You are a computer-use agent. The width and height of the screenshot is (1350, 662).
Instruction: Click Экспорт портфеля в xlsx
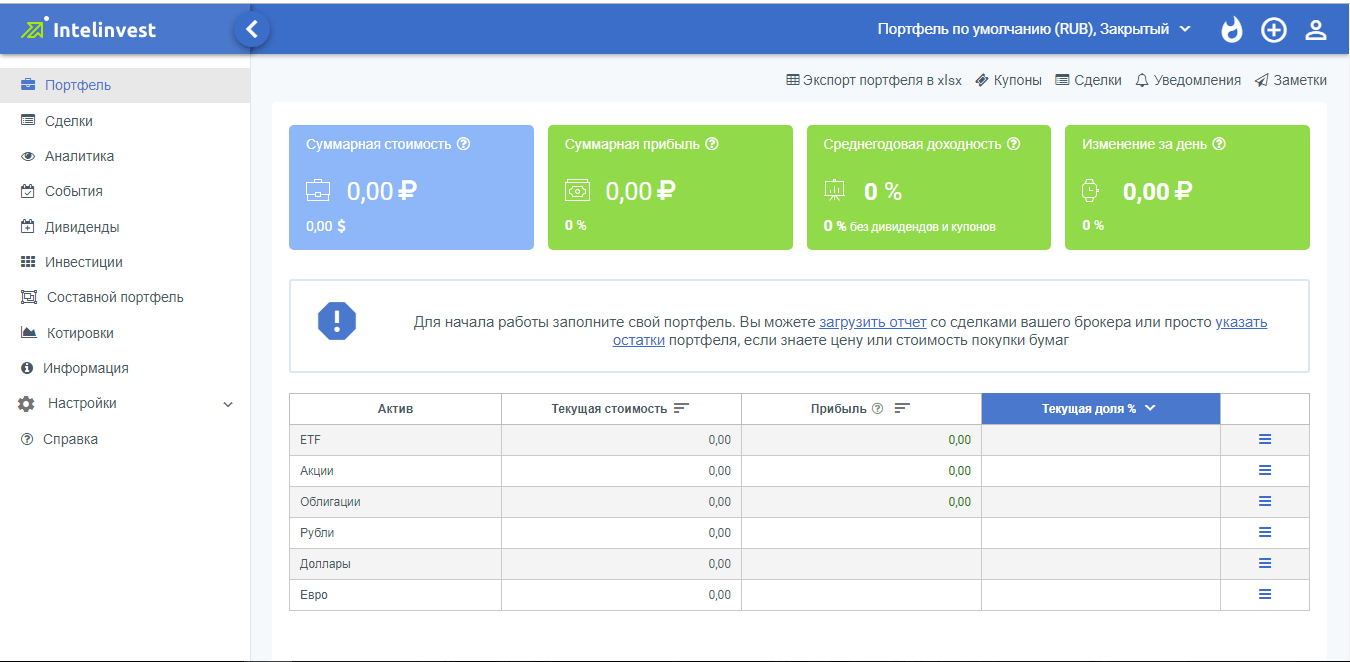(x=874, y=80)
